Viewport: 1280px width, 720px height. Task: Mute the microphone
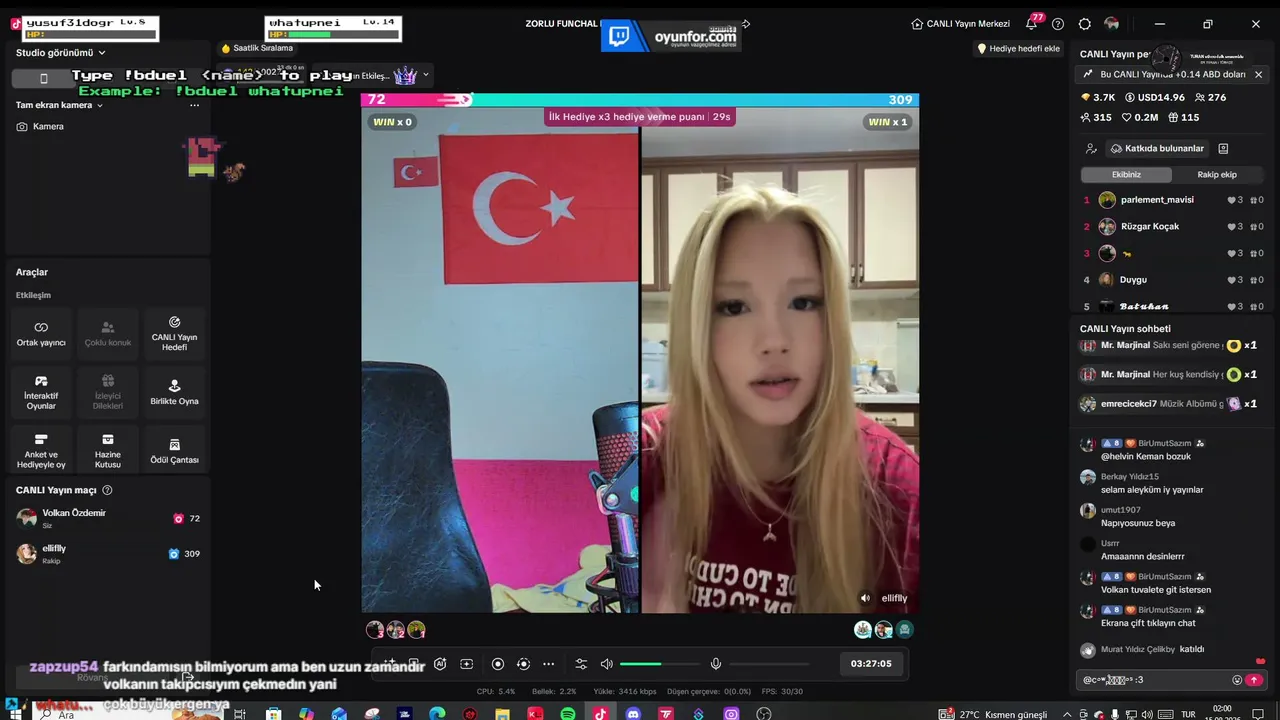click(716, 664)
